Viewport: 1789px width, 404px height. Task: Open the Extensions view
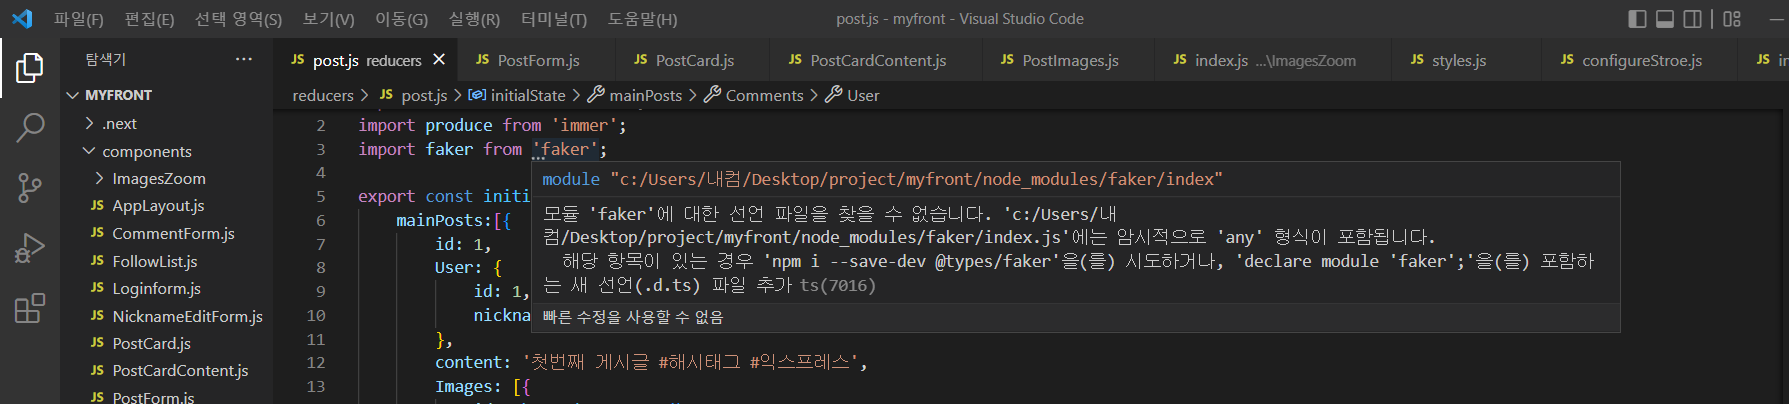tap(30, 308)
